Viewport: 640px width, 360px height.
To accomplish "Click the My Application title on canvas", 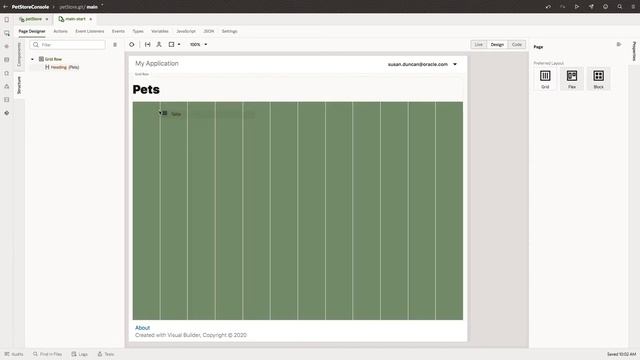I will click(157, 63).
